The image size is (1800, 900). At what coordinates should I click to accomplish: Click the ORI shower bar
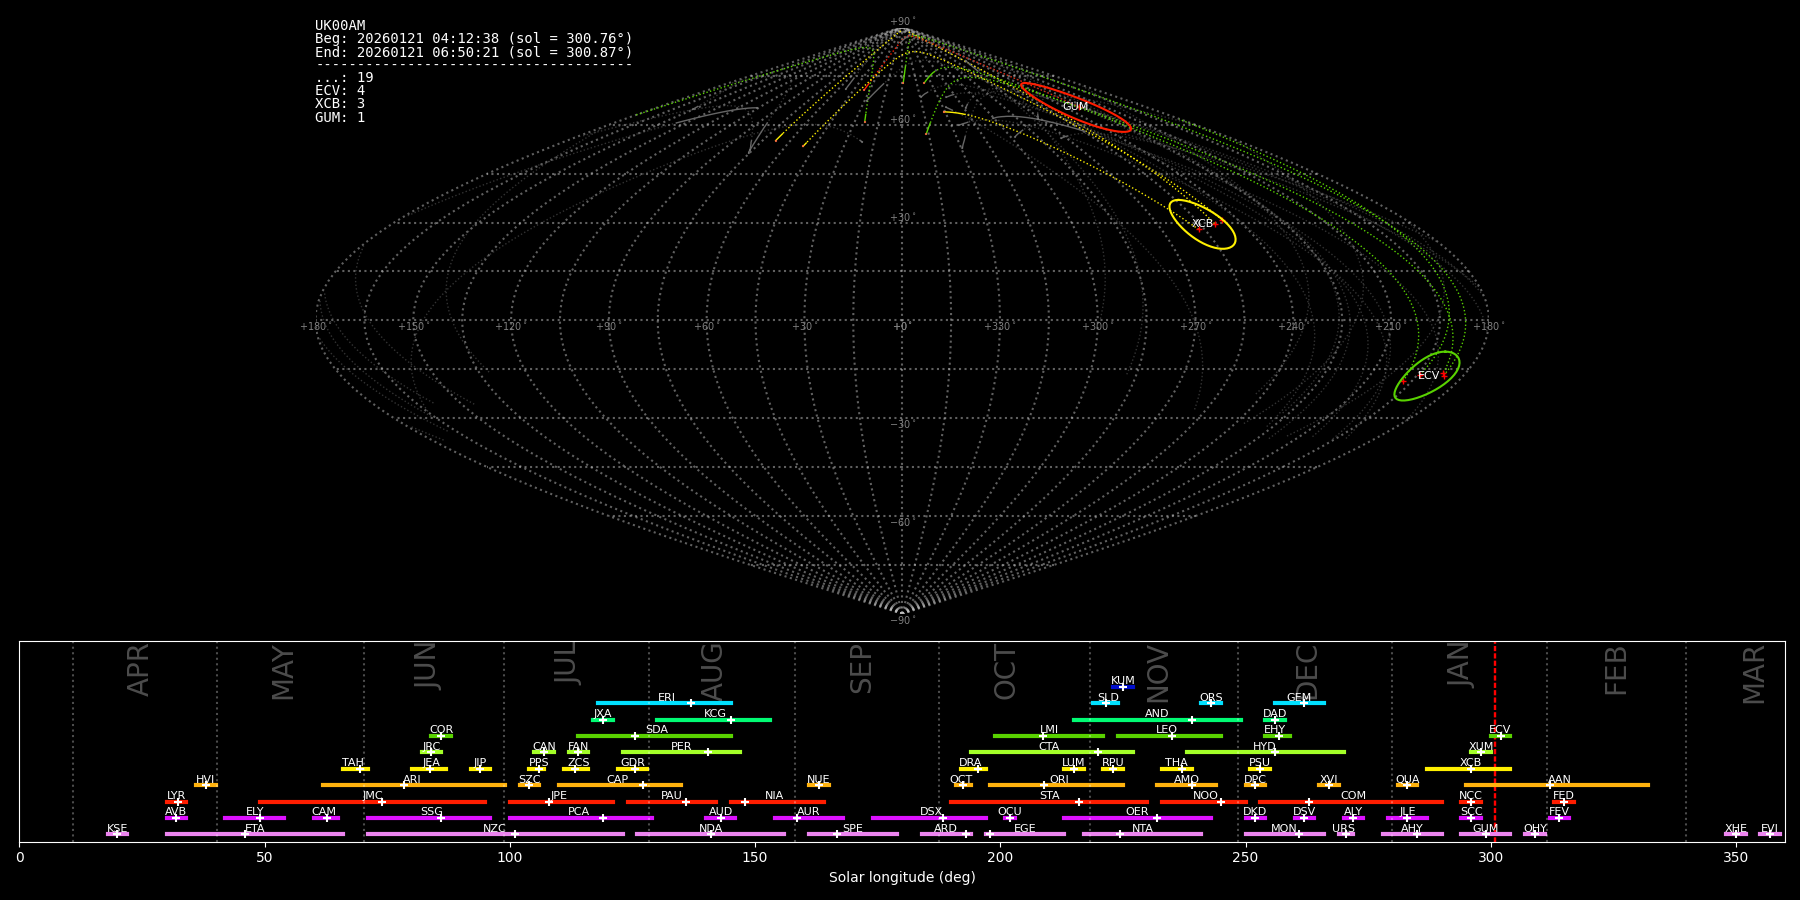pos(1056,785)
